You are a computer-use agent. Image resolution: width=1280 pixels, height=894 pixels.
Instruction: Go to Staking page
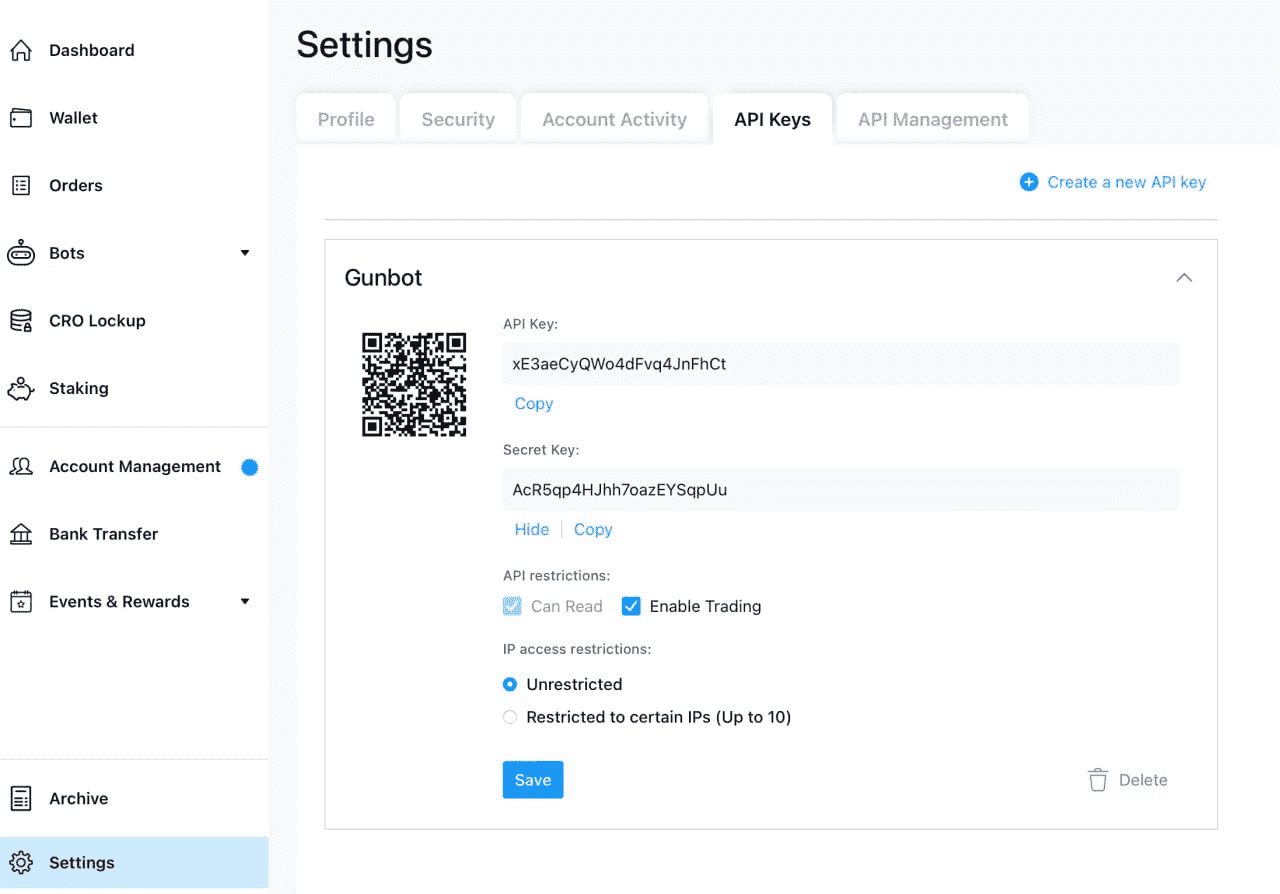point(79,388)
